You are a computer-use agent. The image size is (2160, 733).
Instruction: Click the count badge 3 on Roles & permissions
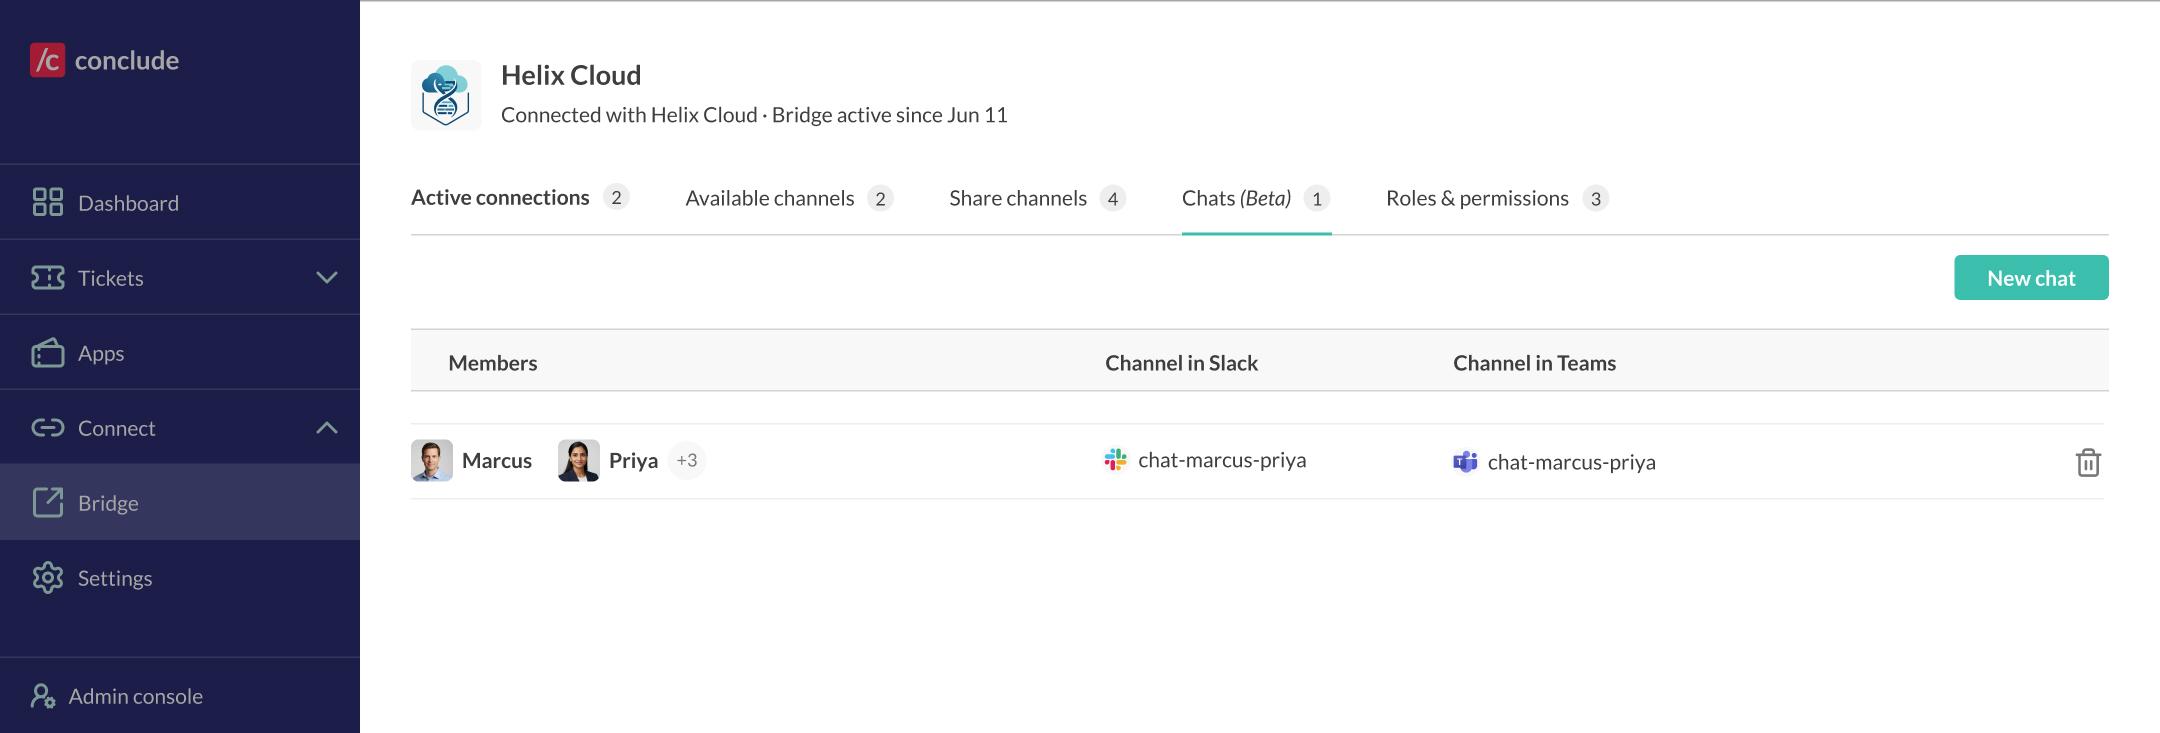[x=1596, y=198]
